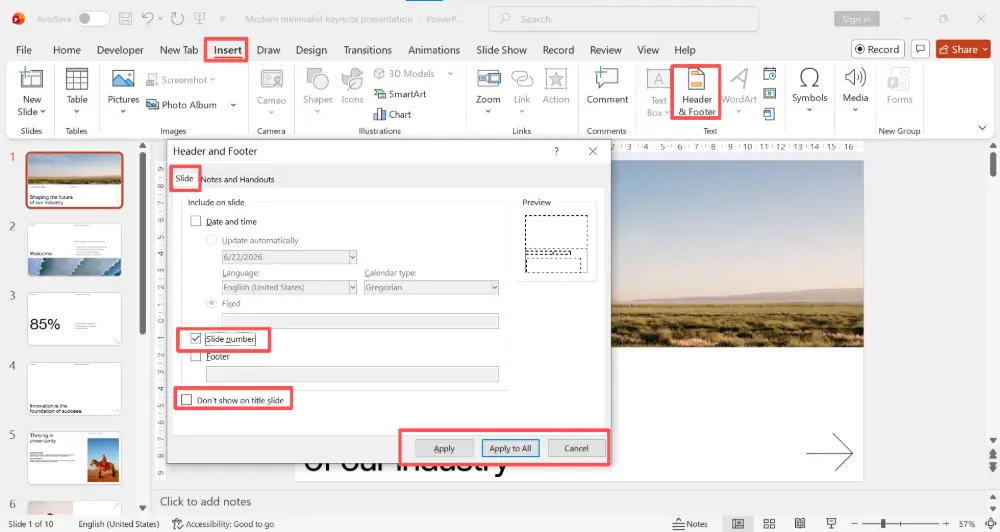
Task: Click the Screenshot tool
Action: click(180, 80)
